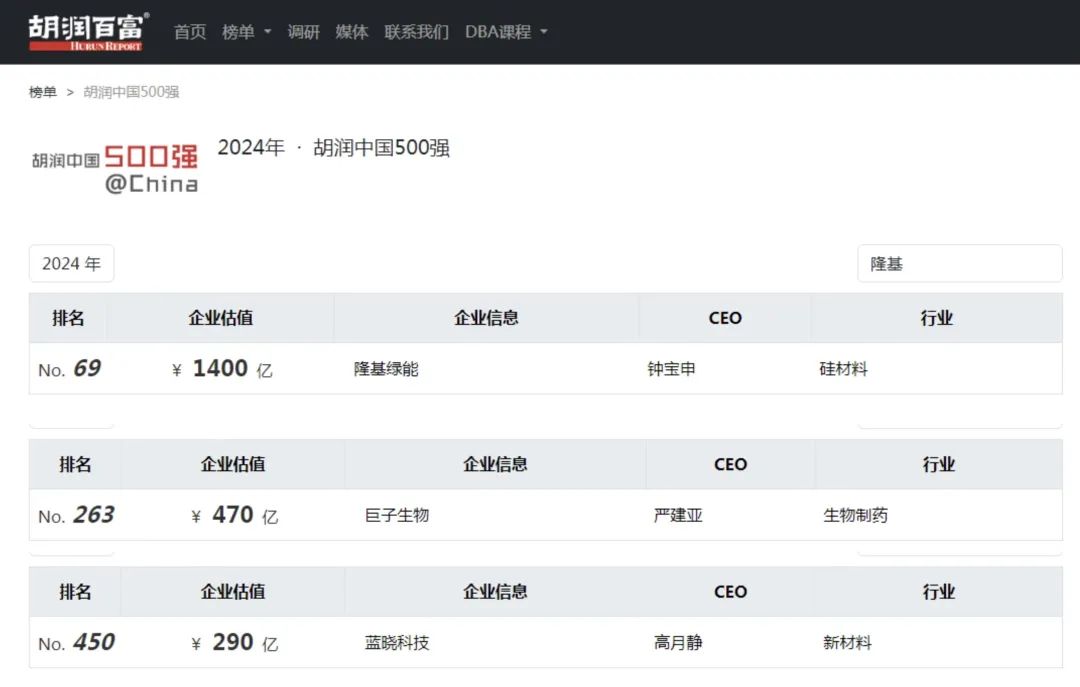The image size is (1080, 687).
Task: Open the 蓝晓科技 company entry
Action: 397,643
